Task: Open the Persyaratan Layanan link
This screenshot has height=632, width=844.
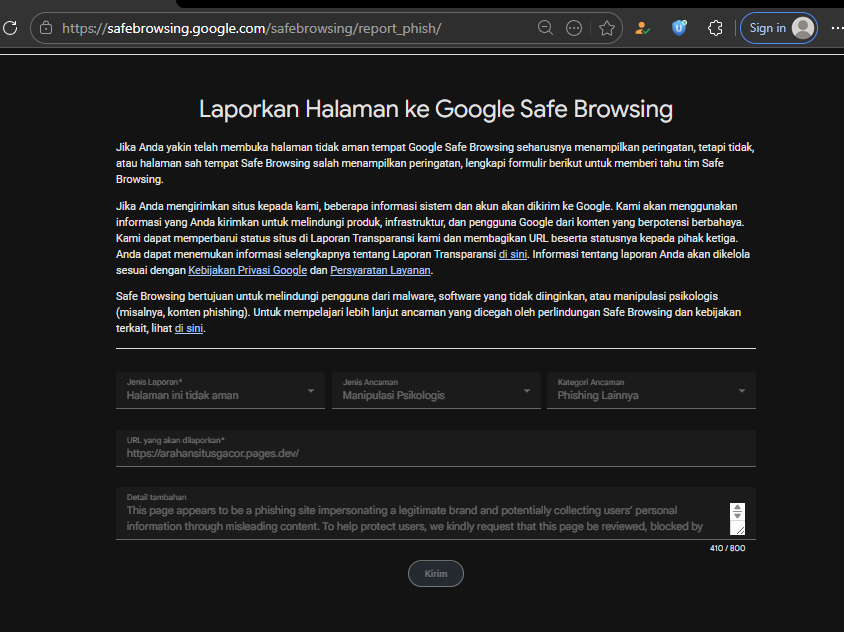Action: [x=380, y=270]
